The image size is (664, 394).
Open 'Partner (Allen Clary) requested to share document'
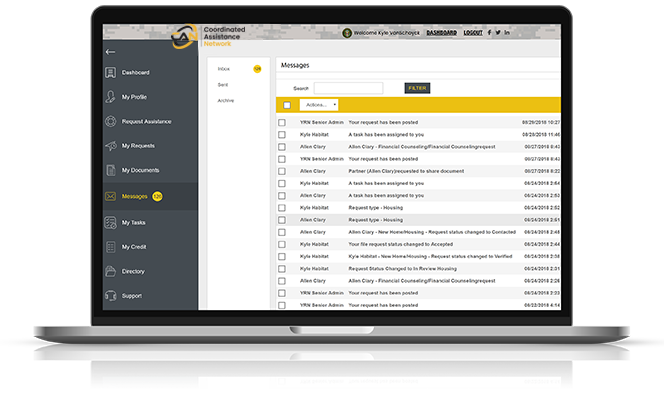(x=406, y=171)
